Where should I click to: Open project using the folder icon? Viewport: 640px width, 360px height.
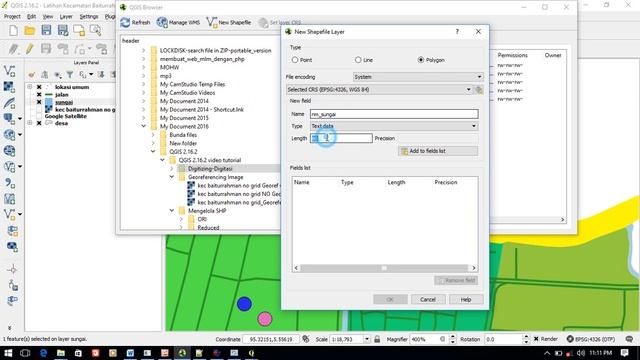[29, 31]
